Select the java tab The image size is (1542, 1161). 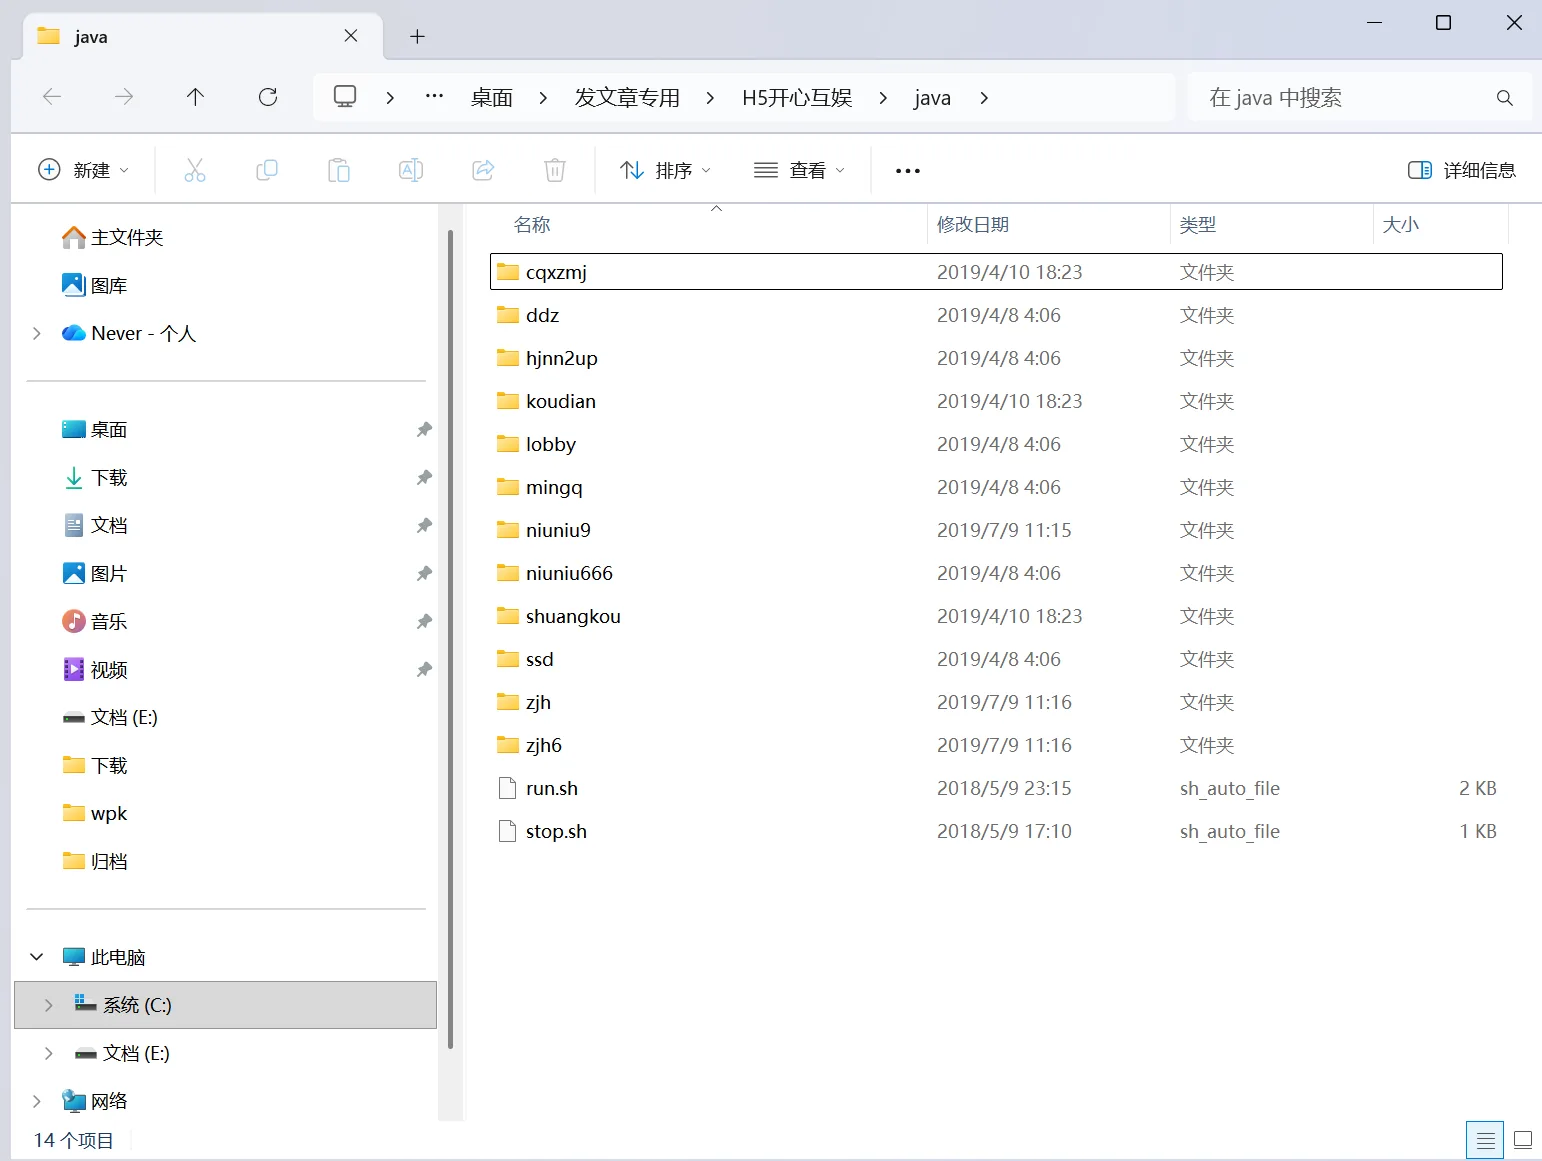pyautogui.click(x=202, y=37)
